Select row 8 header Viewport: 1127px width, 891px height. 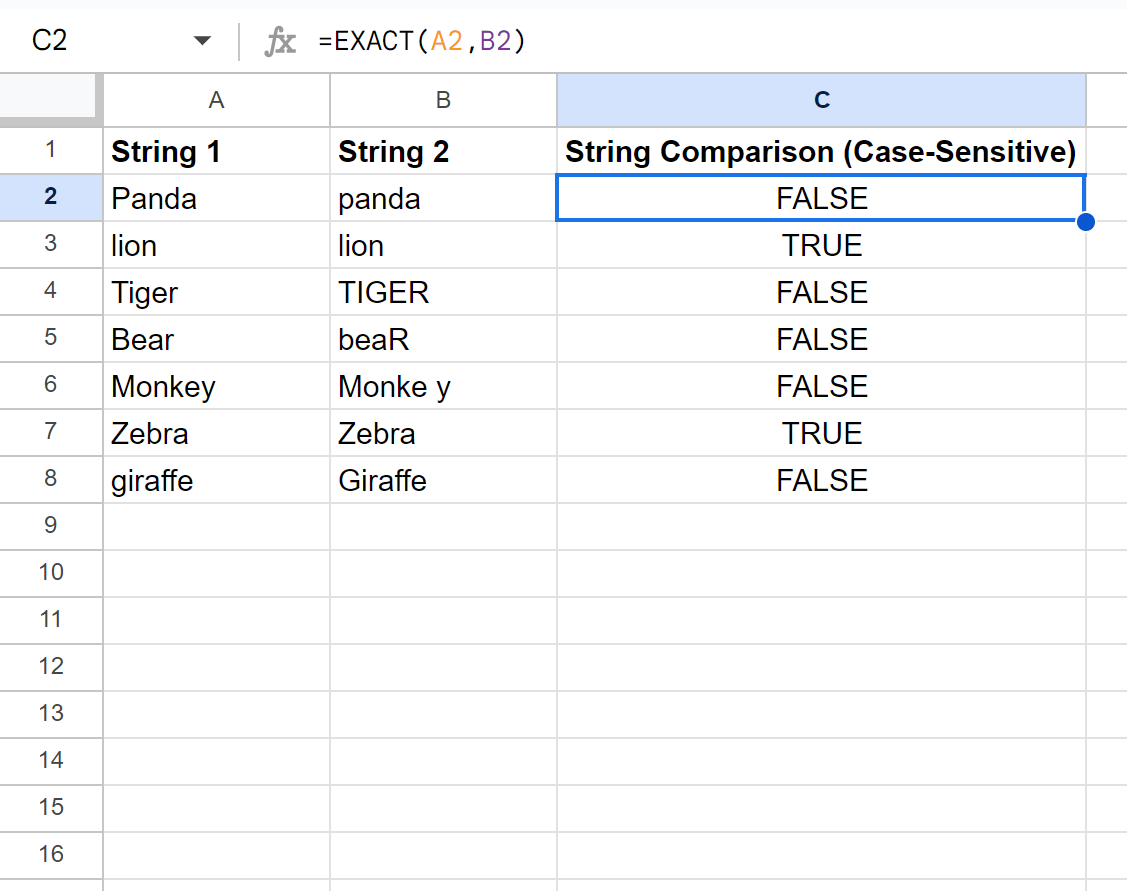pos(51,480)
